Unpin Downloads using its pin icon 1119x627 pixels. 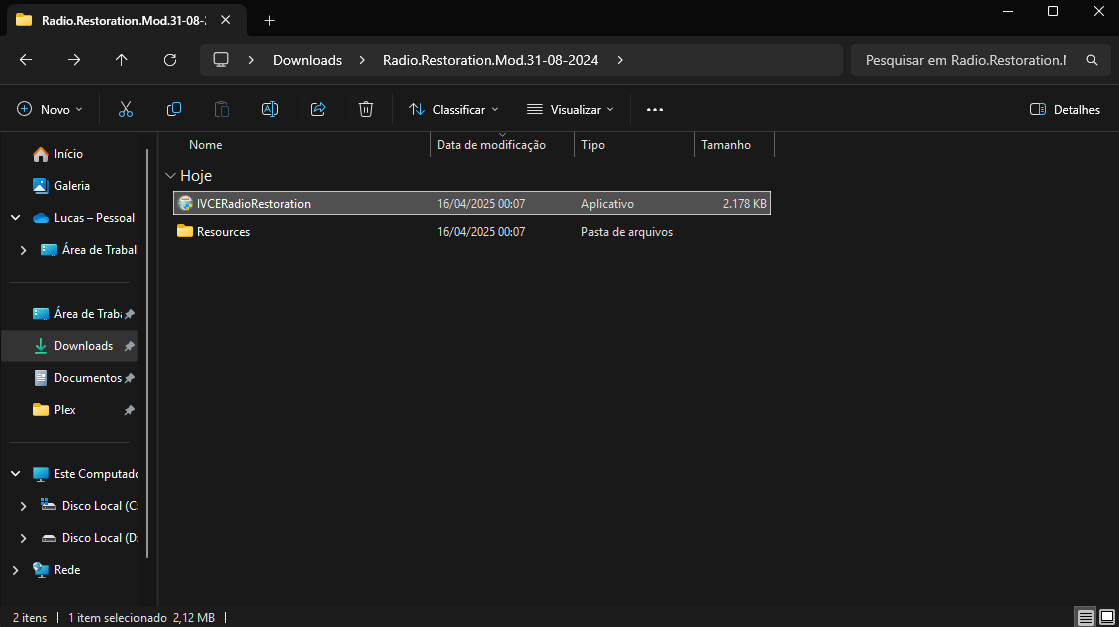(129, 346)
